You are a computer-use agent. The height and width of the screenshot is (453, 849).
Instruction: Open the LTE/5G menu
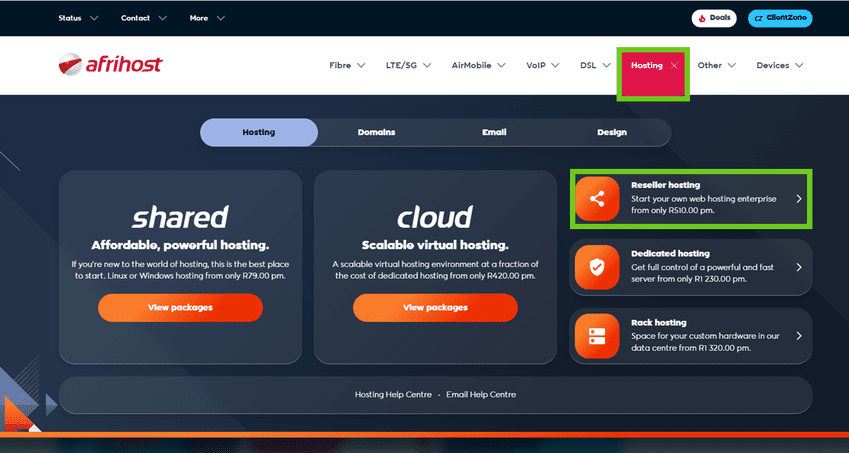pos(408,66)
